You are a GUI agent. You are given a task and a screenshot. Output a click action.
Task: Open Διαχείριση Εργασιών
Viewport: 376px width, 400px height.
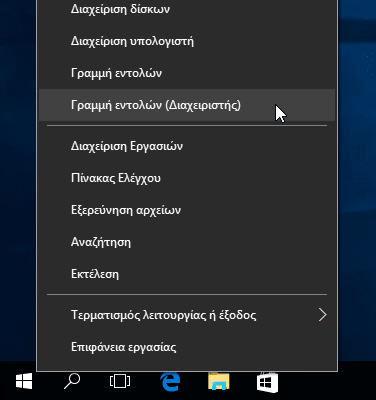pyautogui.click(x=187, y=146)
